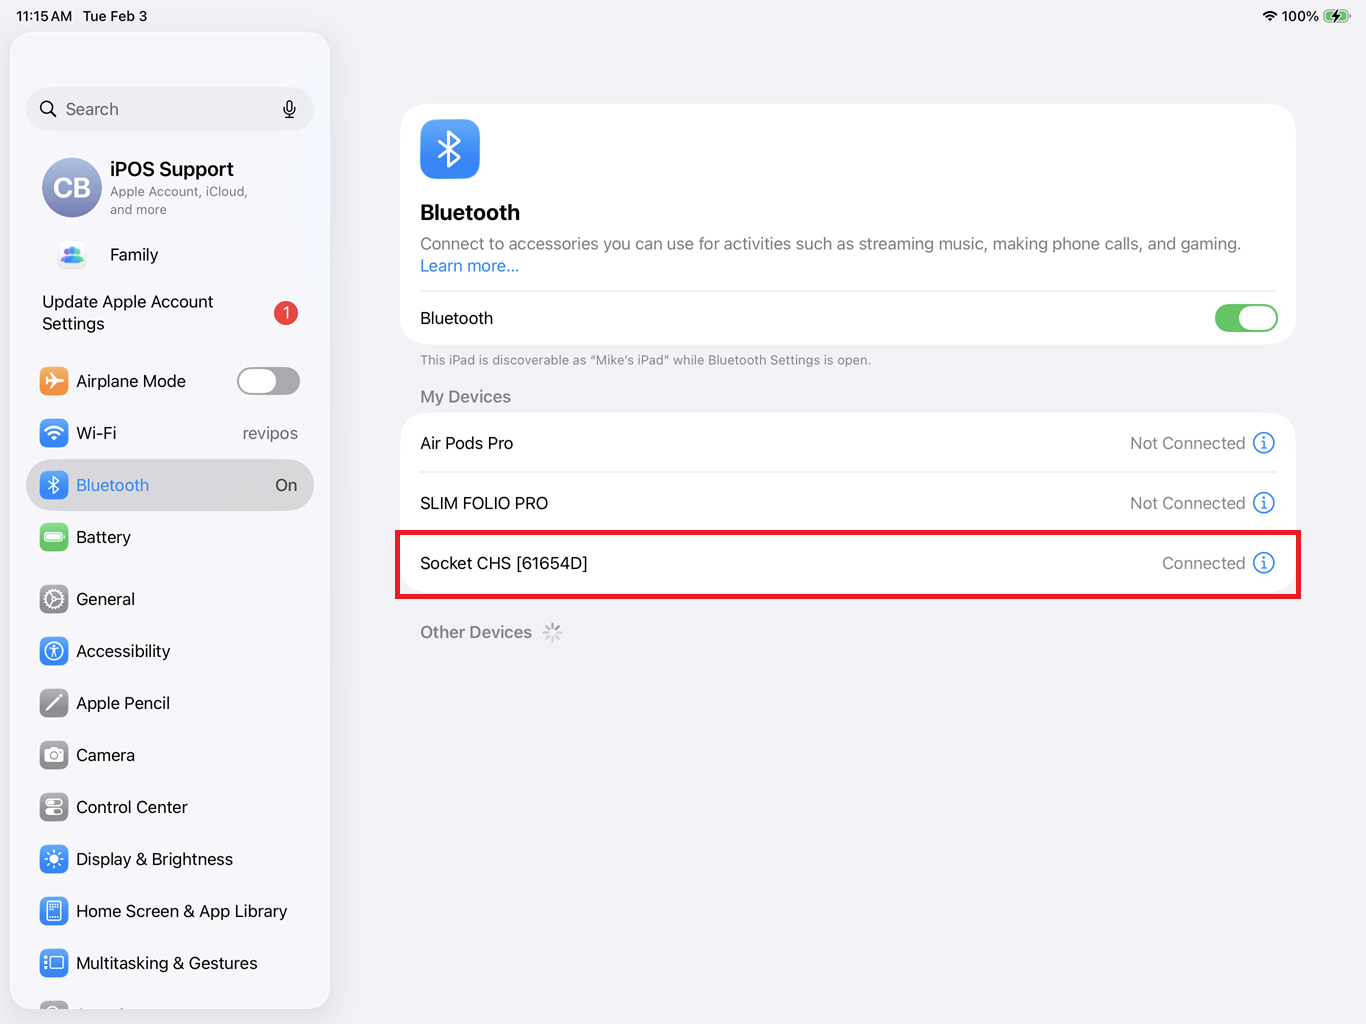This screenshot has width=1366, height=1024.
Task: Click the Display & Brightness icon
Action: 54,859
